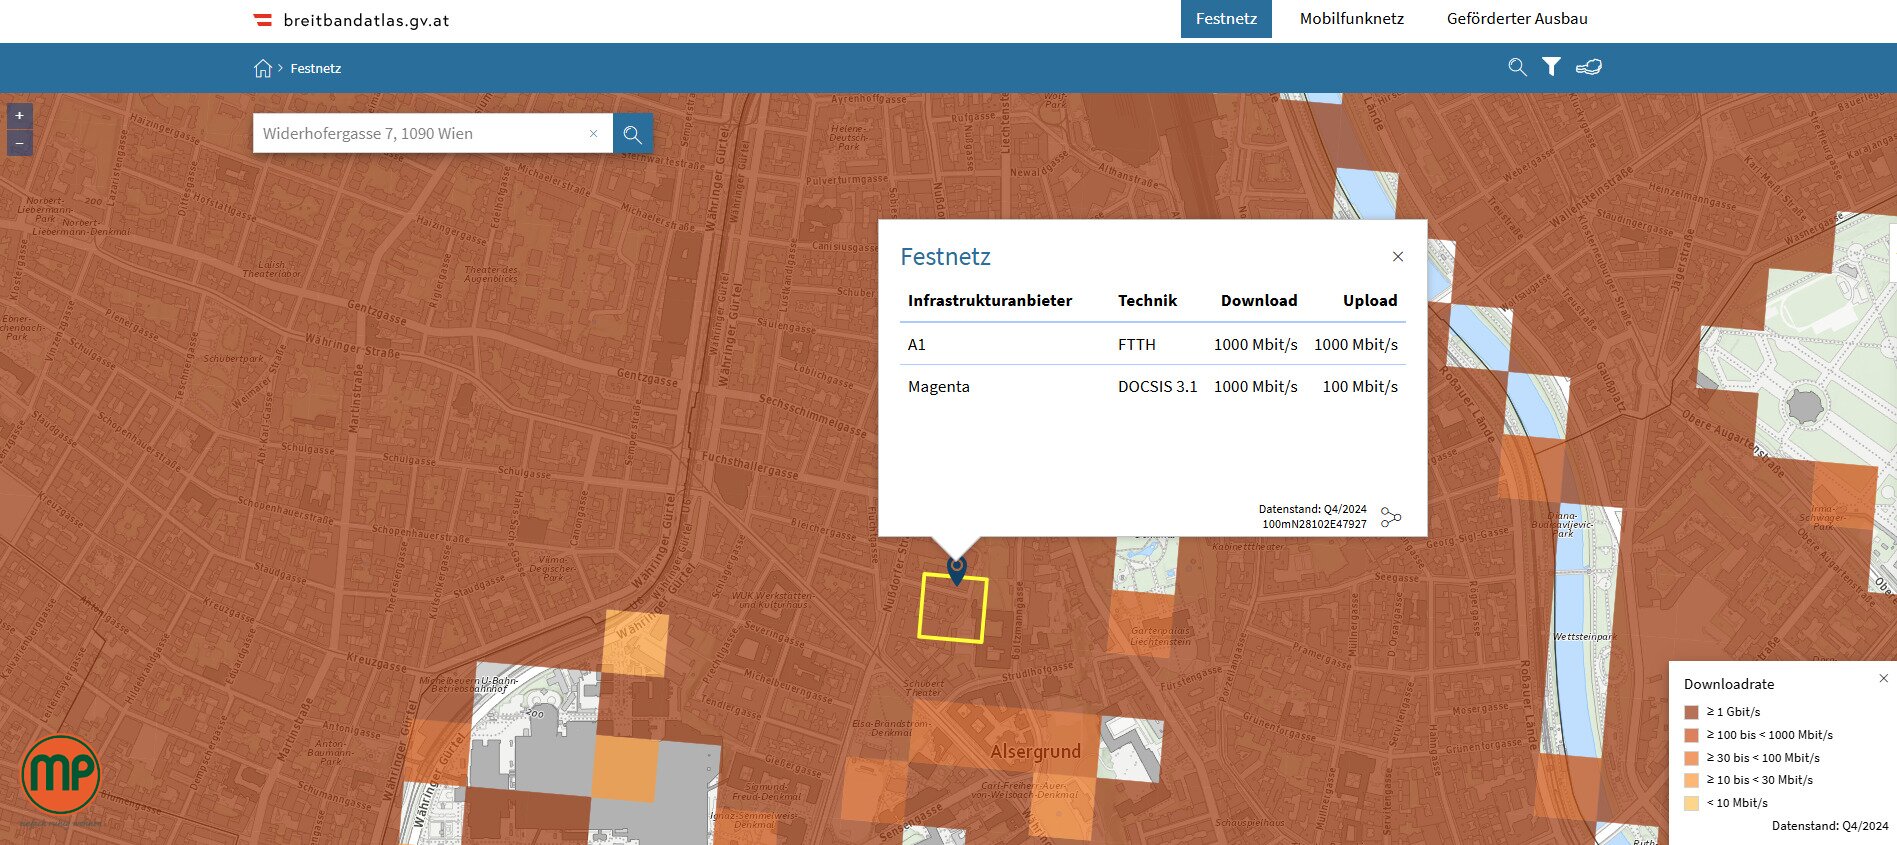The image size is (1897, 845).
Task: Close the Festnetz info popup
Action: tap(1398, 257)
